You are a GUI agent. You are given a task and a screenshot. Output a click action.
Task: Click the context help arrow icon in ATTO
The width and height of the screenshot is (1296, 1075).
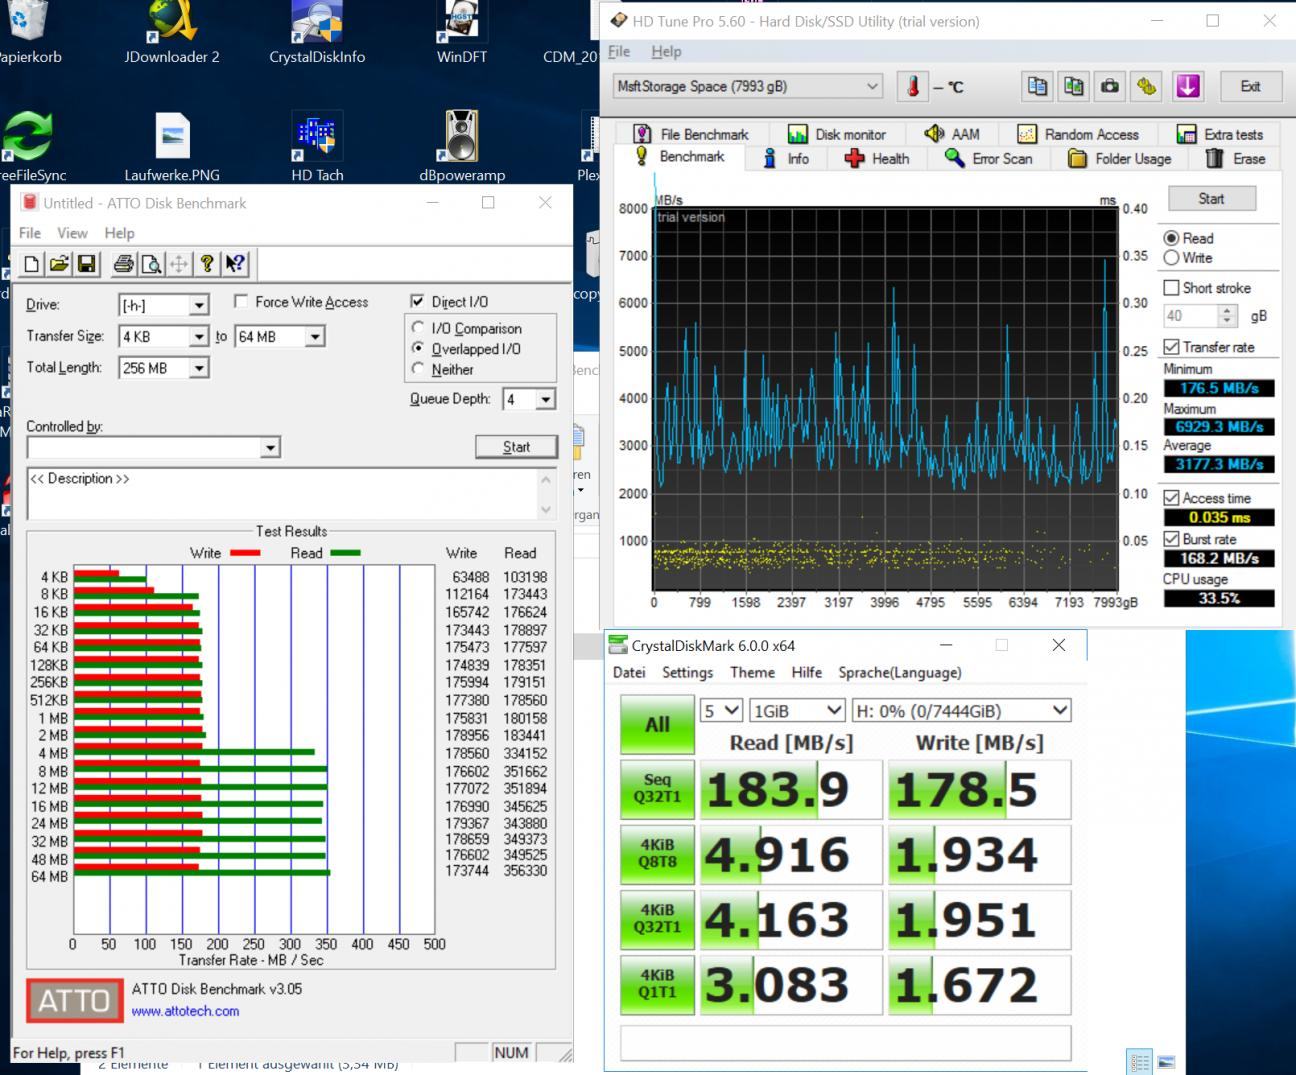point(235,264)
